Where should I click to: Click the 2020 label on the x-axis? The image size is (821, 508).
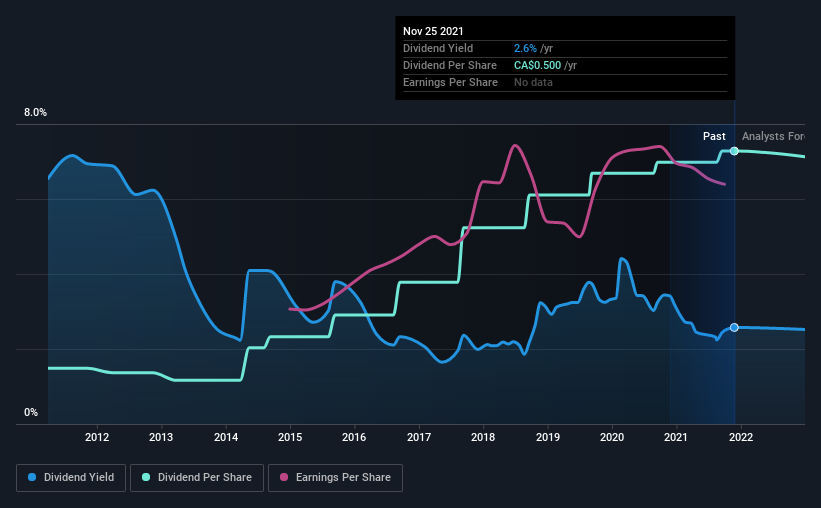pyautogui.click(x=612, y=437)
